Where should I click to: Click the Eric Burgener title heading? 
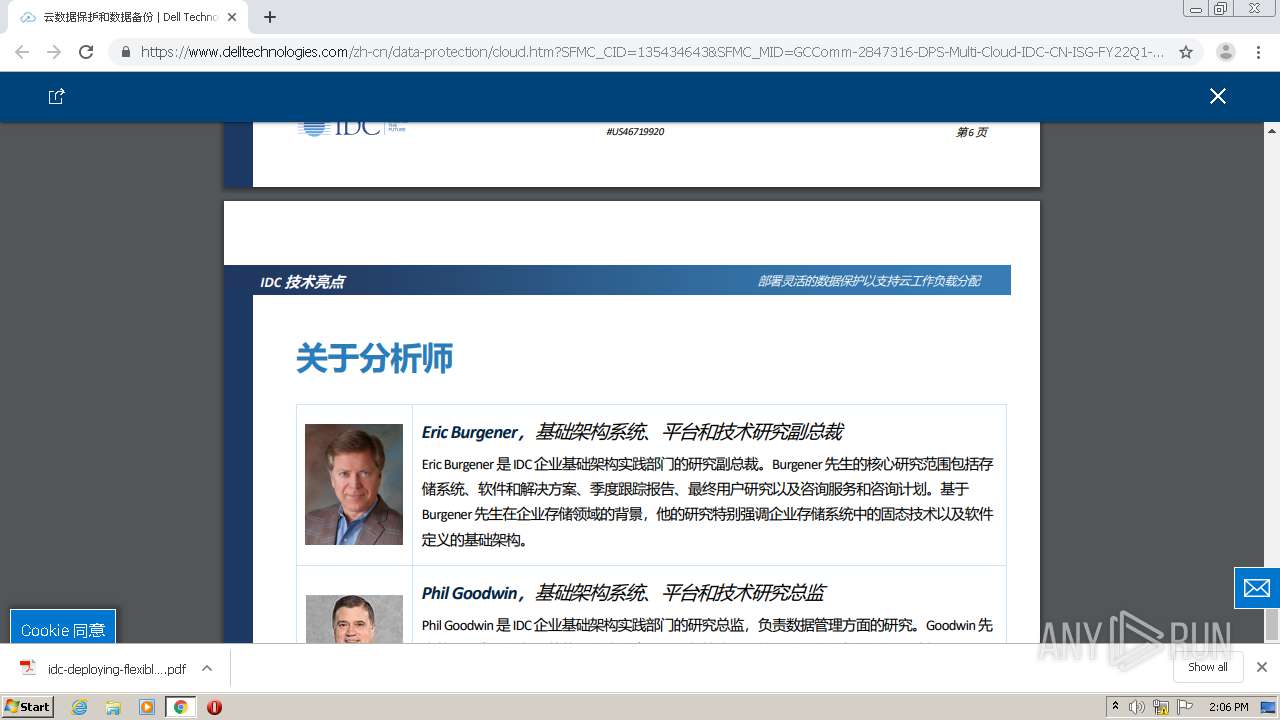632,432
